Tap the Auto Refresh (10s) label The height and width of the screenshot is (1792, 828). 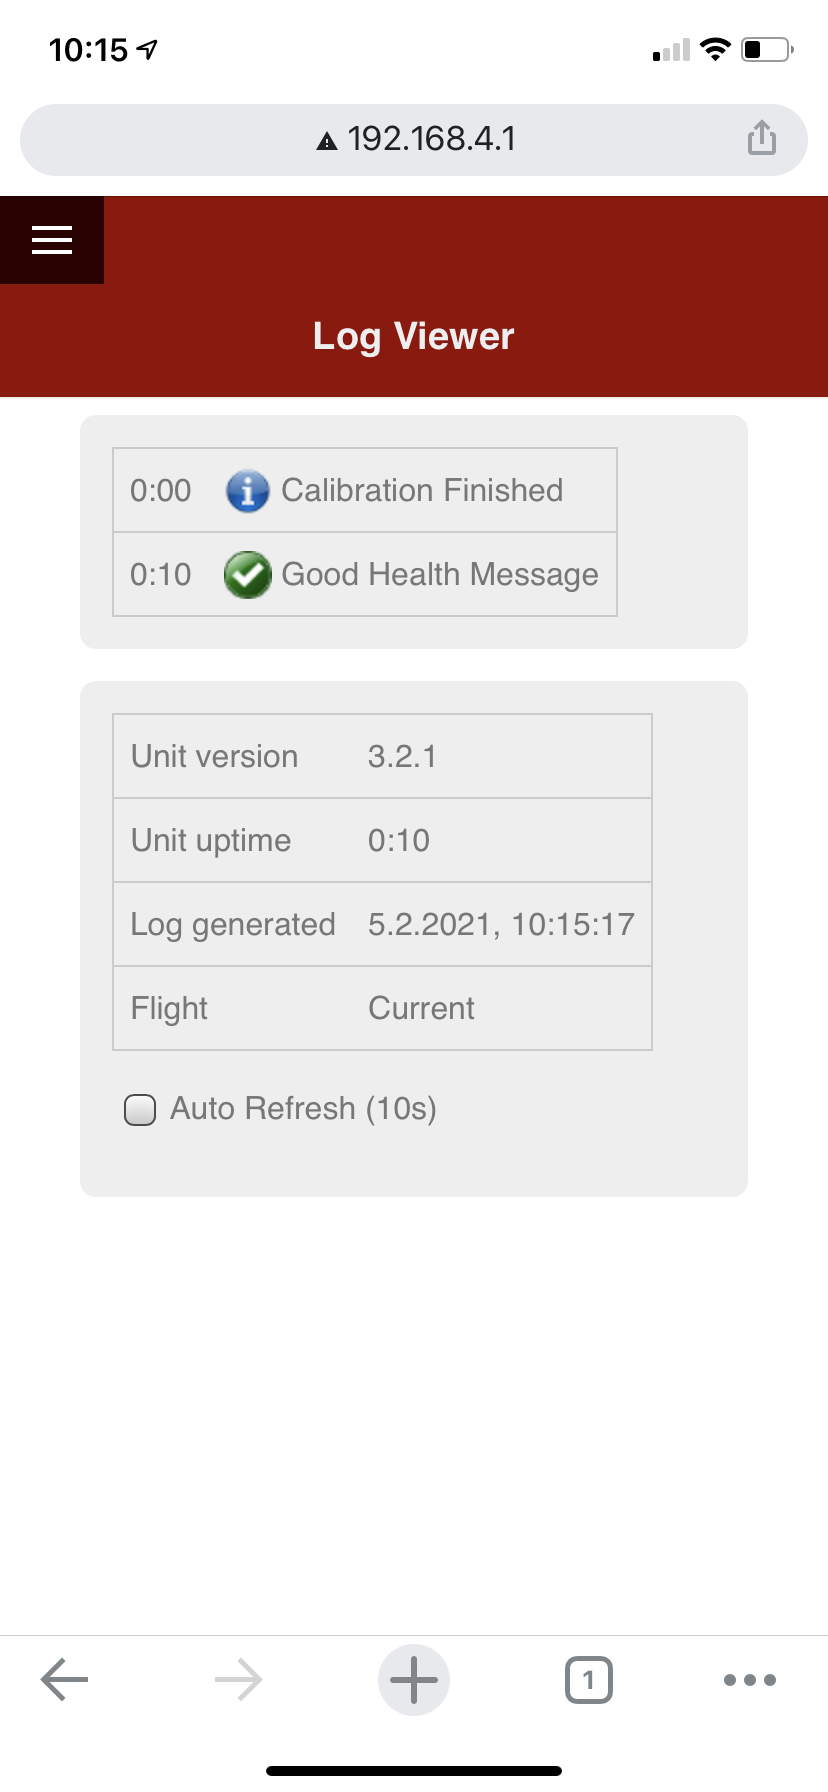pos(303,1108)
